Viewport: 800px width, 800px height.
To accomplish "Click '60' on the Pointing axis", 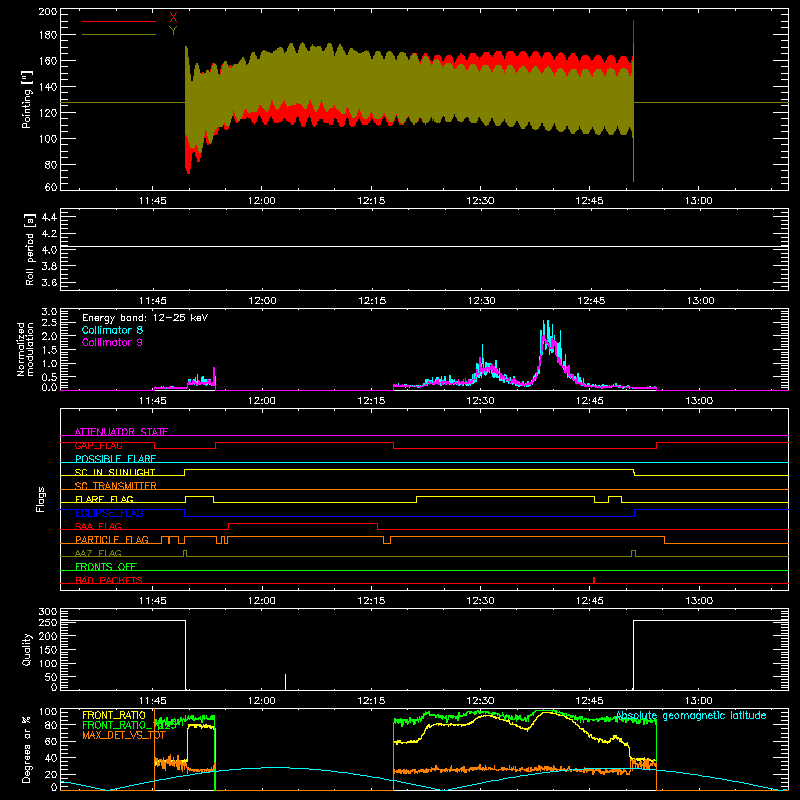I will click(x=51, y=187).
